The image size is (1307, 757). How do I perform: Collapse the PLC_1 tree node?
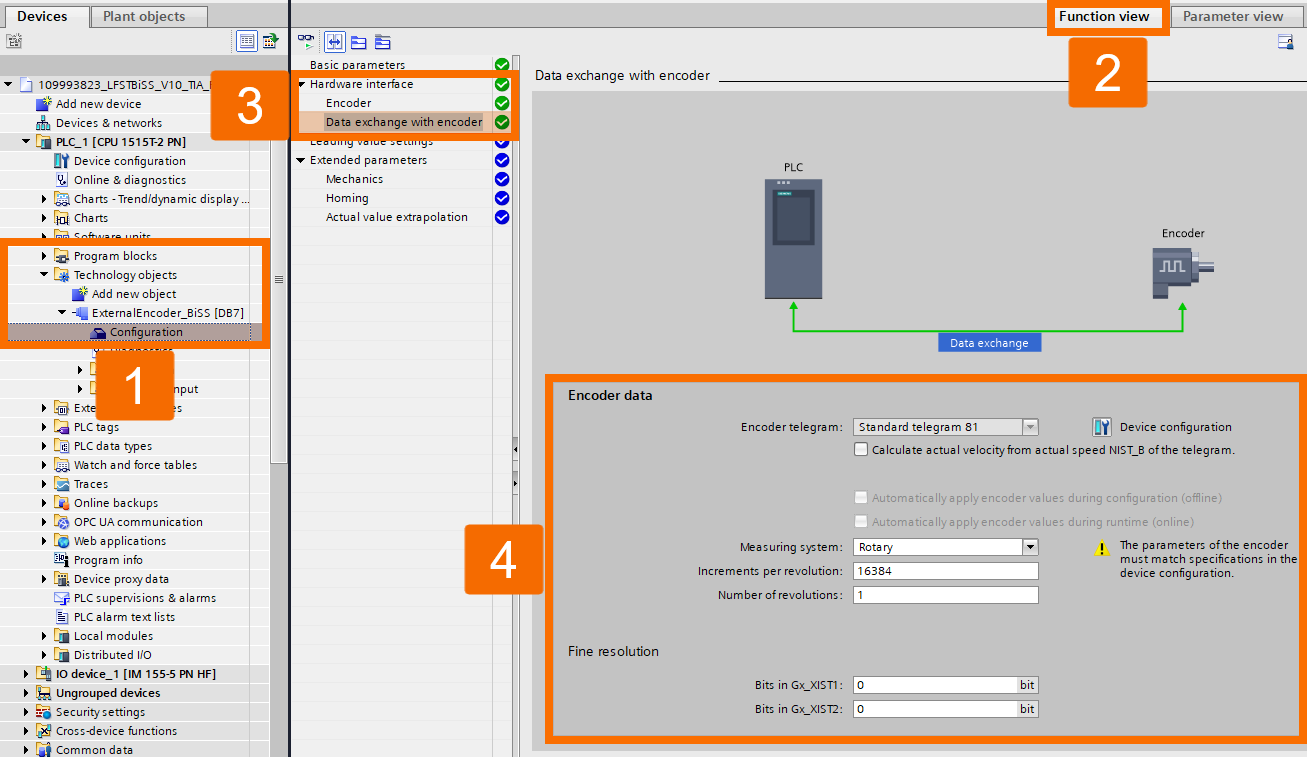click(26, 142)
